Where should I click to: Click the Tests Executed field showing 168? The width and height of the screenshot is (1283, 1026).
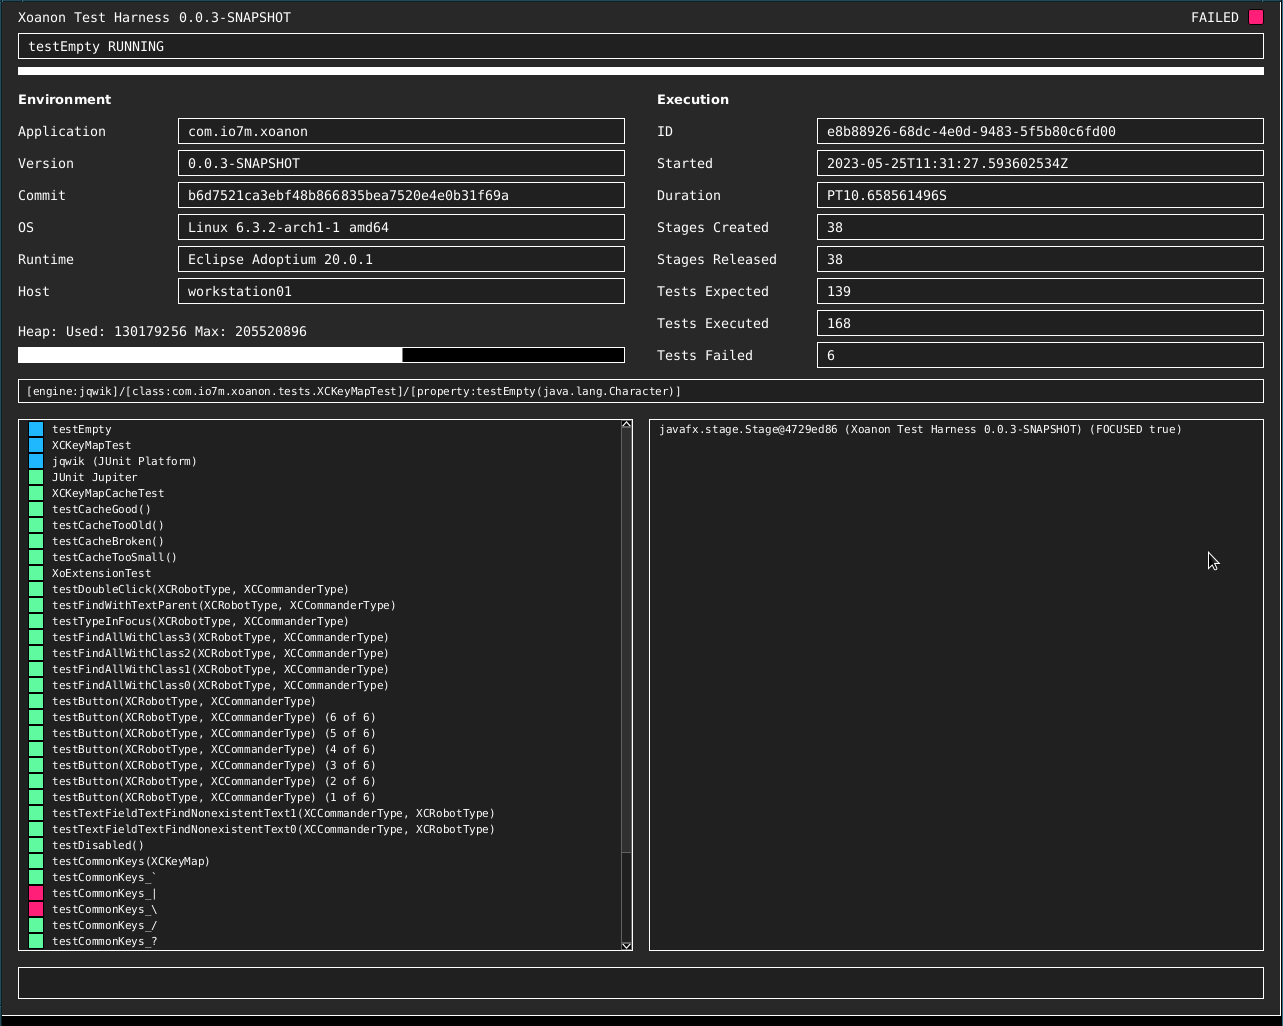coord(1040,323)
